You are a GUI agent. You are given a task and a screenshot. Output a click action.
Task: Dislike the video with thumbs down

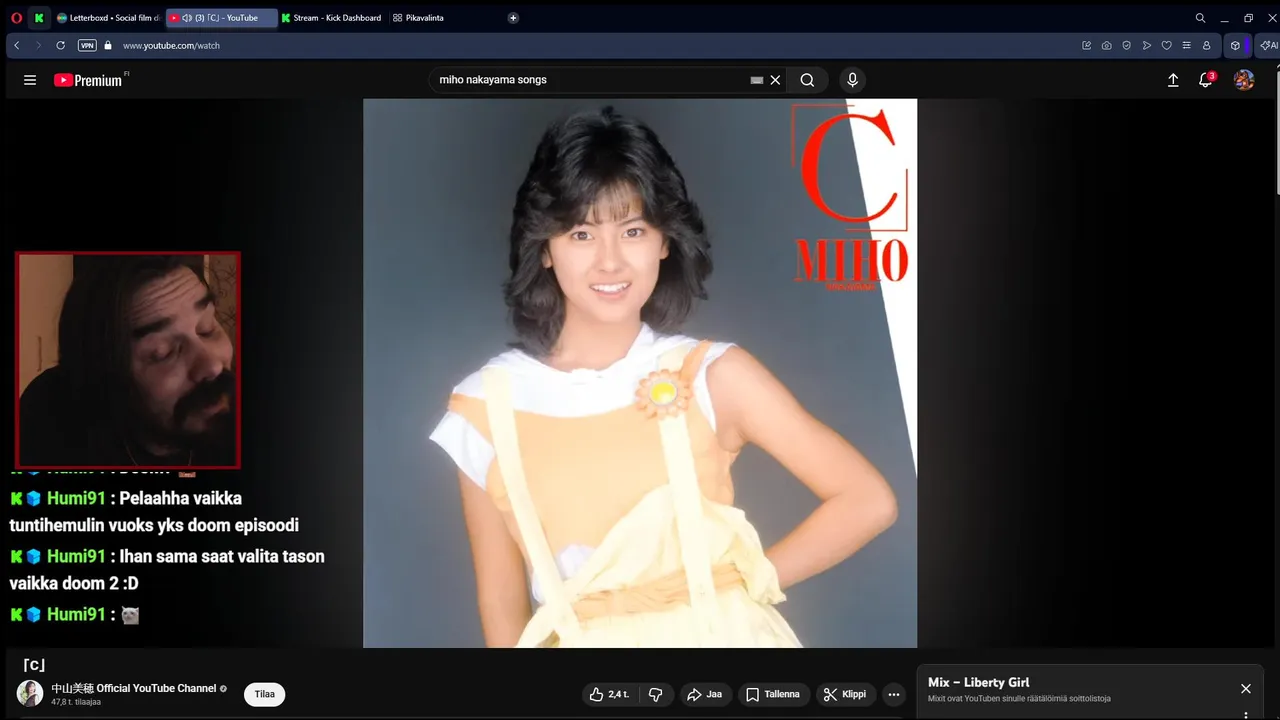point(656,694)
